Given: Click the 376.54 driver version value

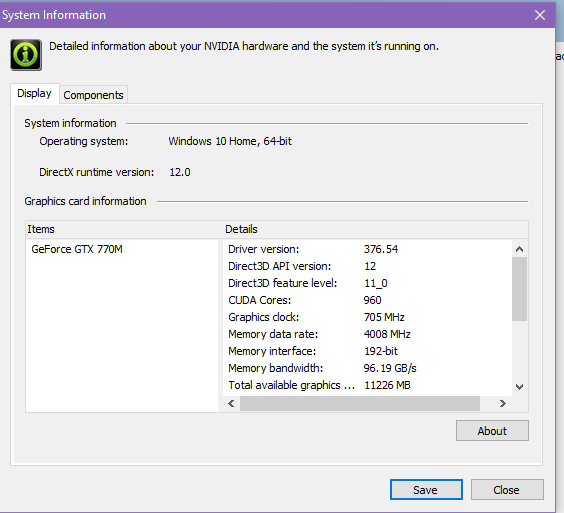Looking at the screenshot, I should (x=381, y=249).
